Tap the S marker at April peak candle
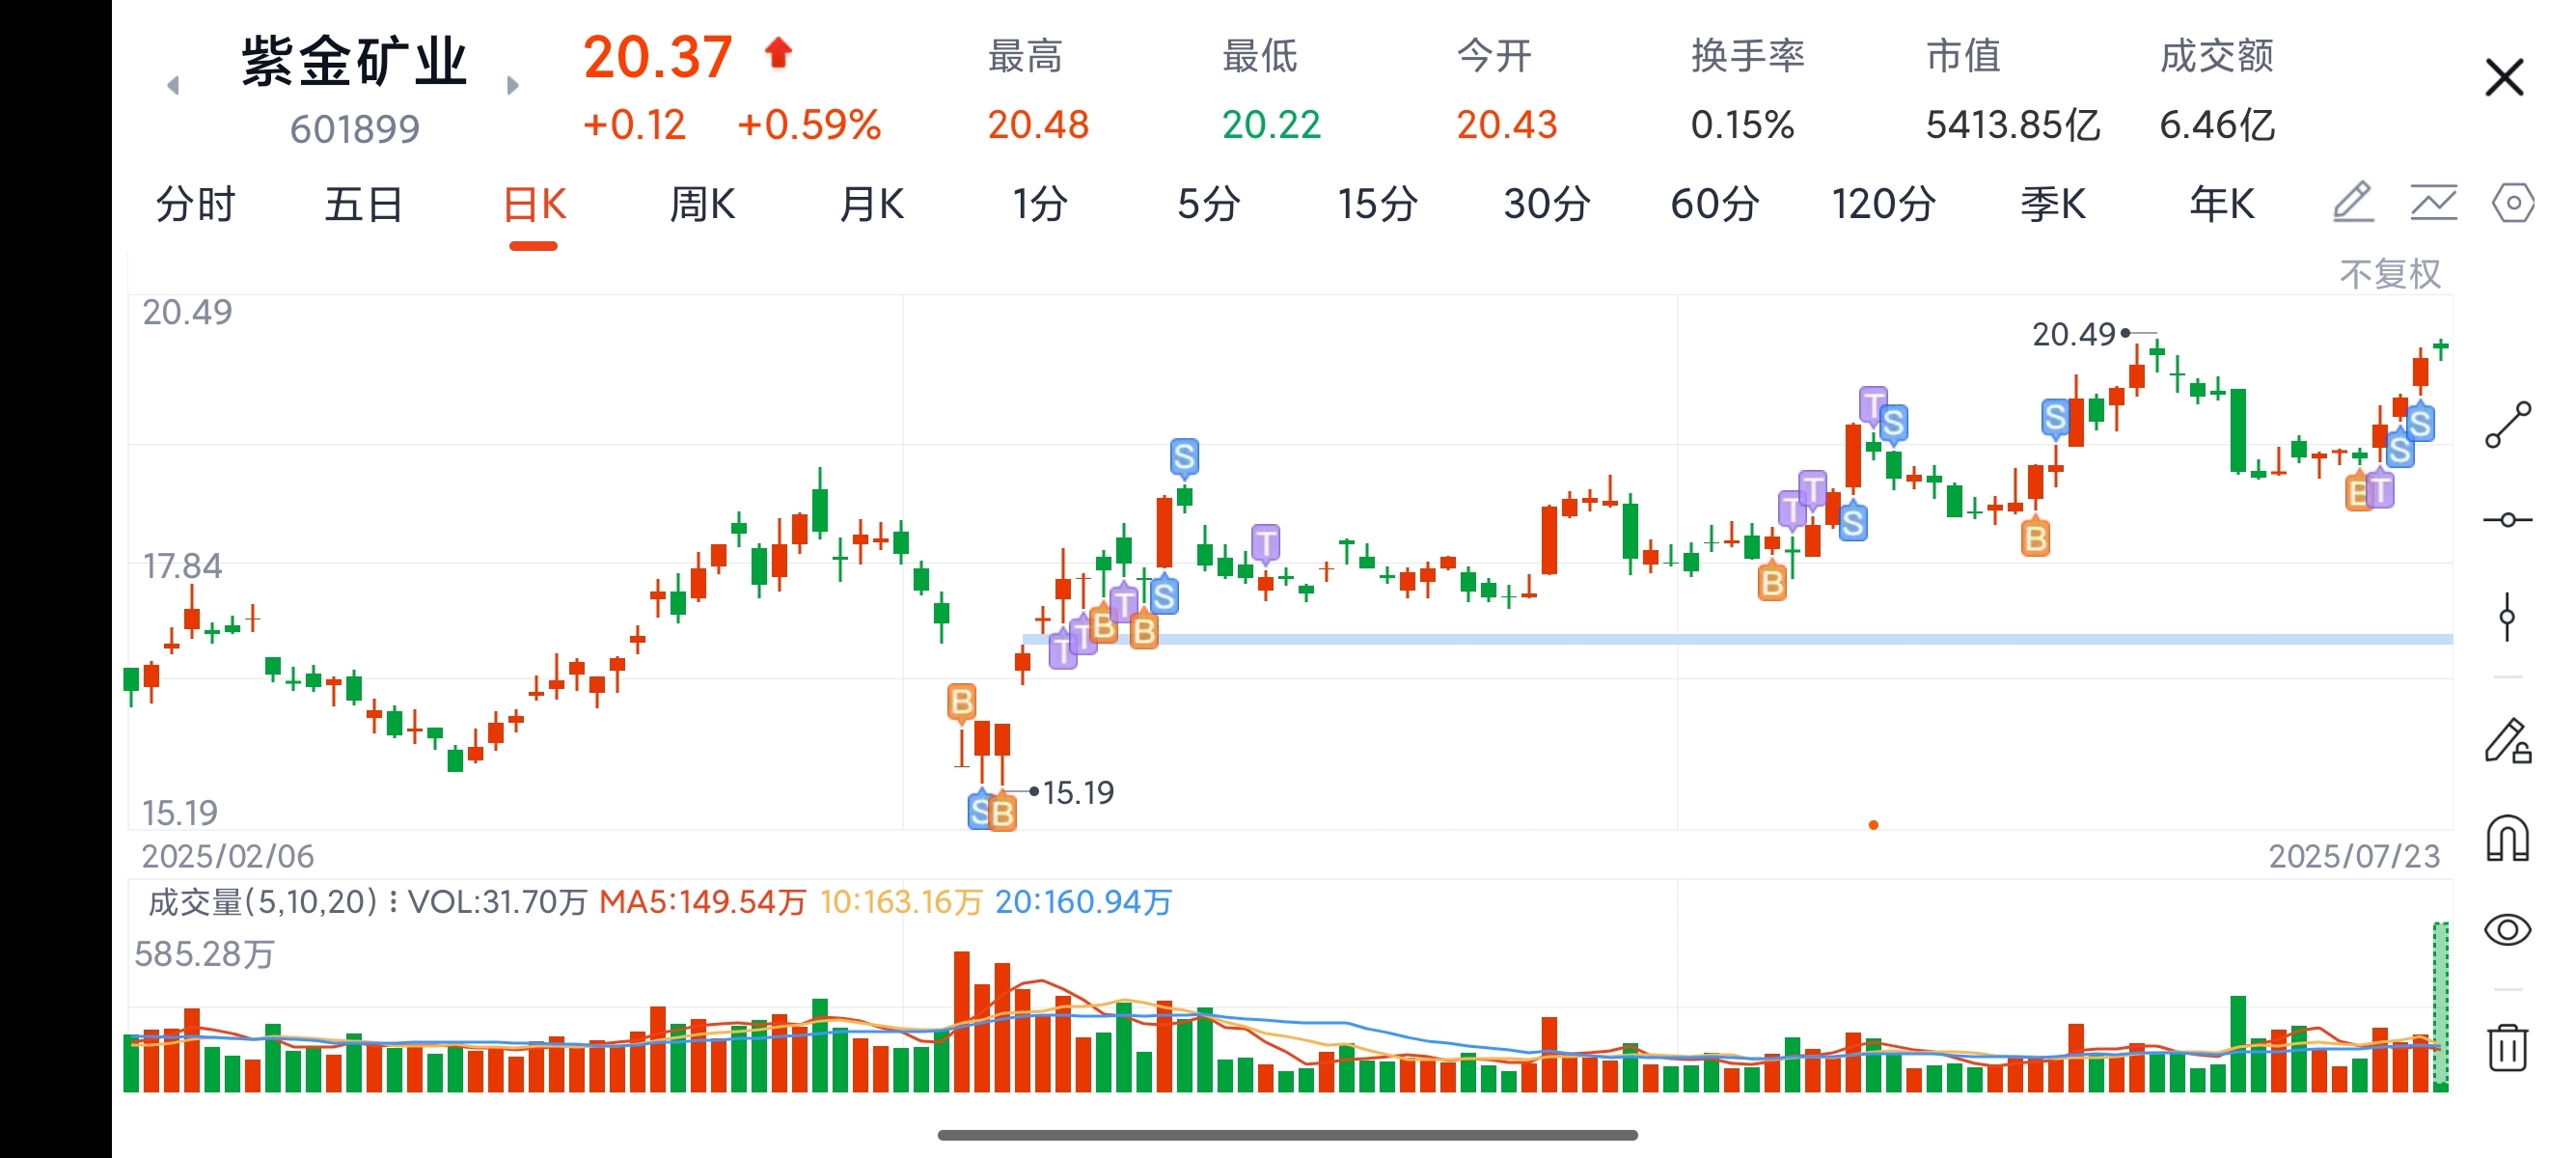2576x1158 pixels. tap(1184, 457)
